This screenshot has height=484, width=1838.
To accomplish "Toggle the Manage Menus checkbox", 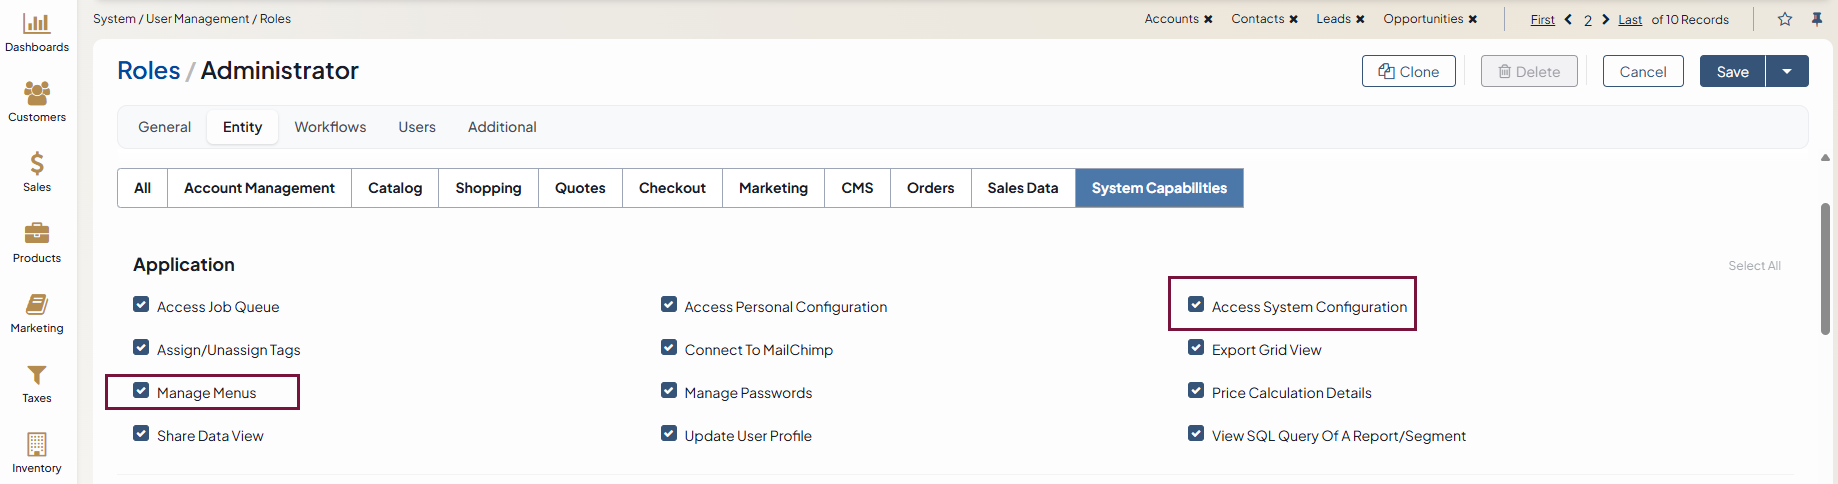I will [141, 391].
